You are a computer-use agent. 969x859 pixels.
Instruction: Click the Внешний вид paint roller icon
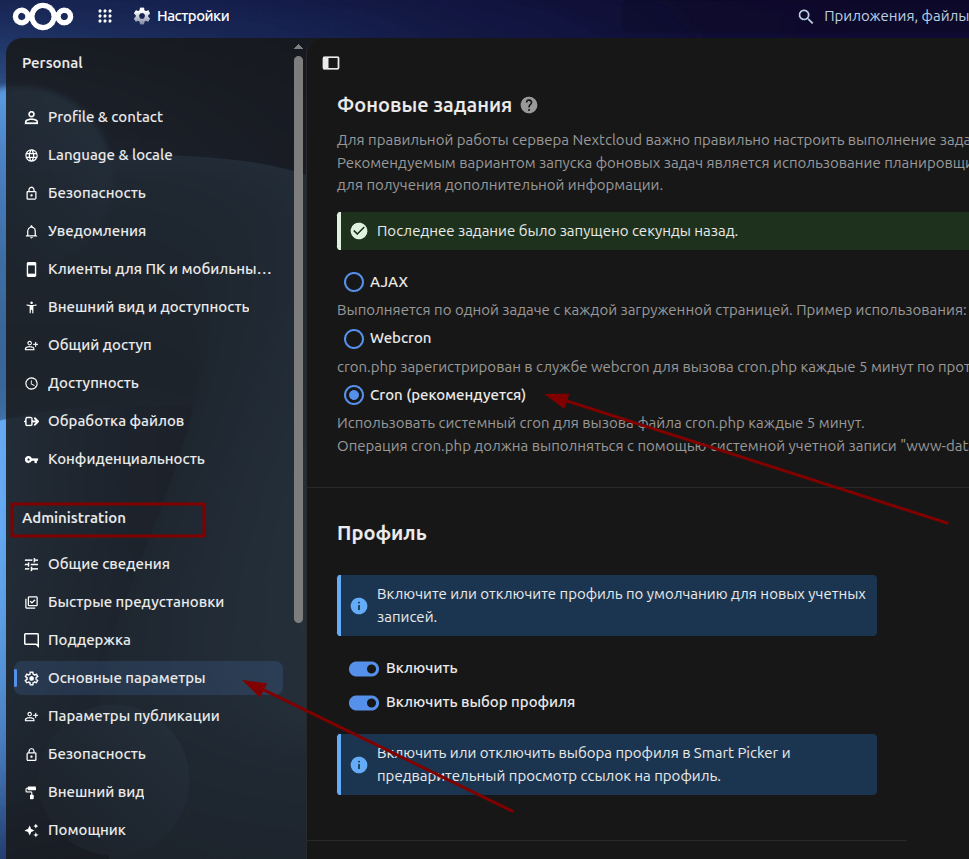tap(32, 792)
